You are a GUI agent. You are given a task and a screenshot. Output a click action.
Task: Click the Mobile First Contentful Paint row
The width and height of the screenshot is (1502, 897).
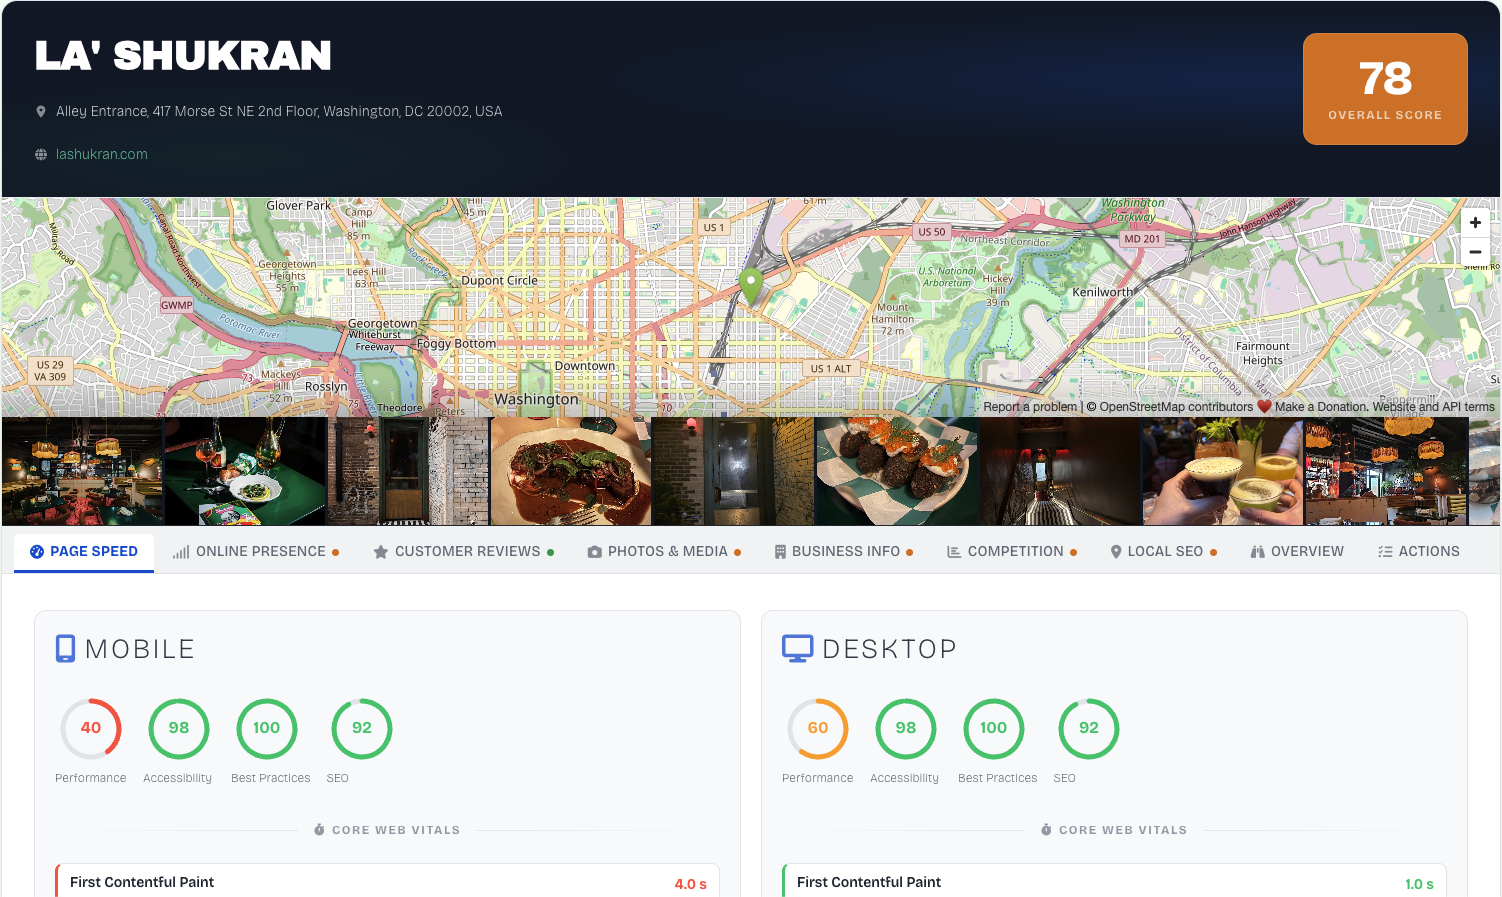(388, 881)
